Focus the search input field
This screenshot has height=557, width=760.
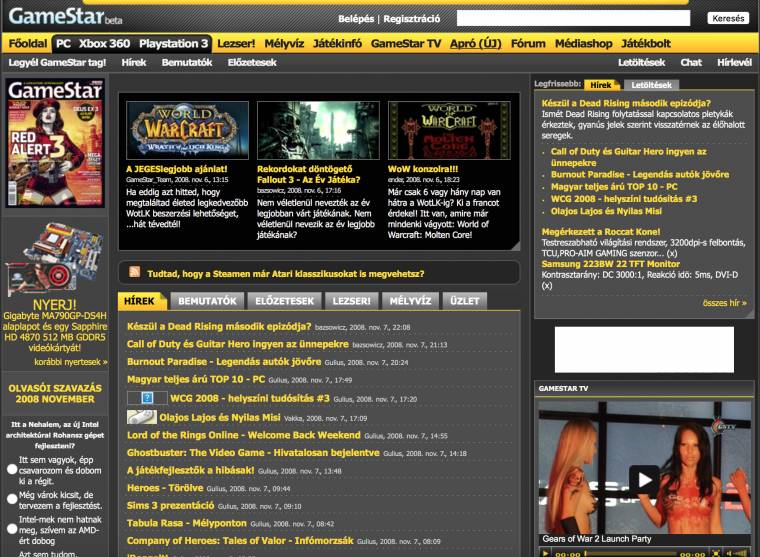point(573,18)
